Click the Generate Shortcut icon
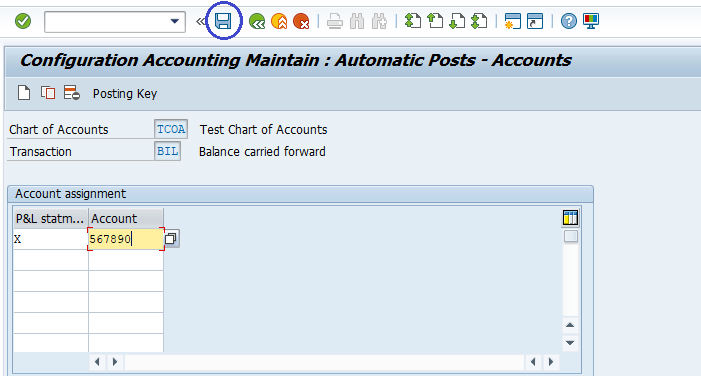 [x=535, y=21]
